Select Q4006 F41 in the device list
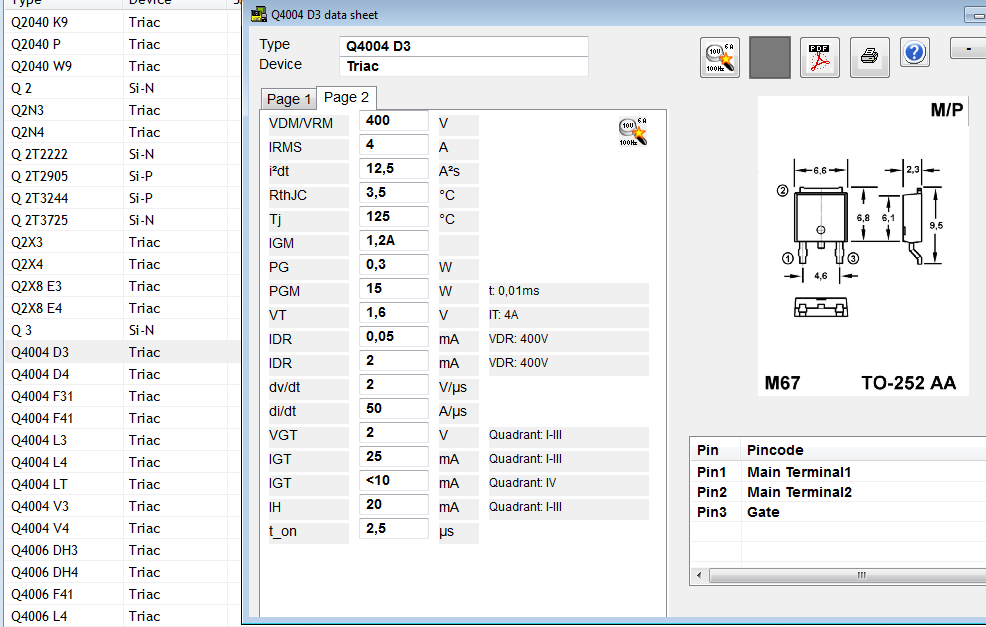This screenshot has height=627, width=986. (122, 594)
